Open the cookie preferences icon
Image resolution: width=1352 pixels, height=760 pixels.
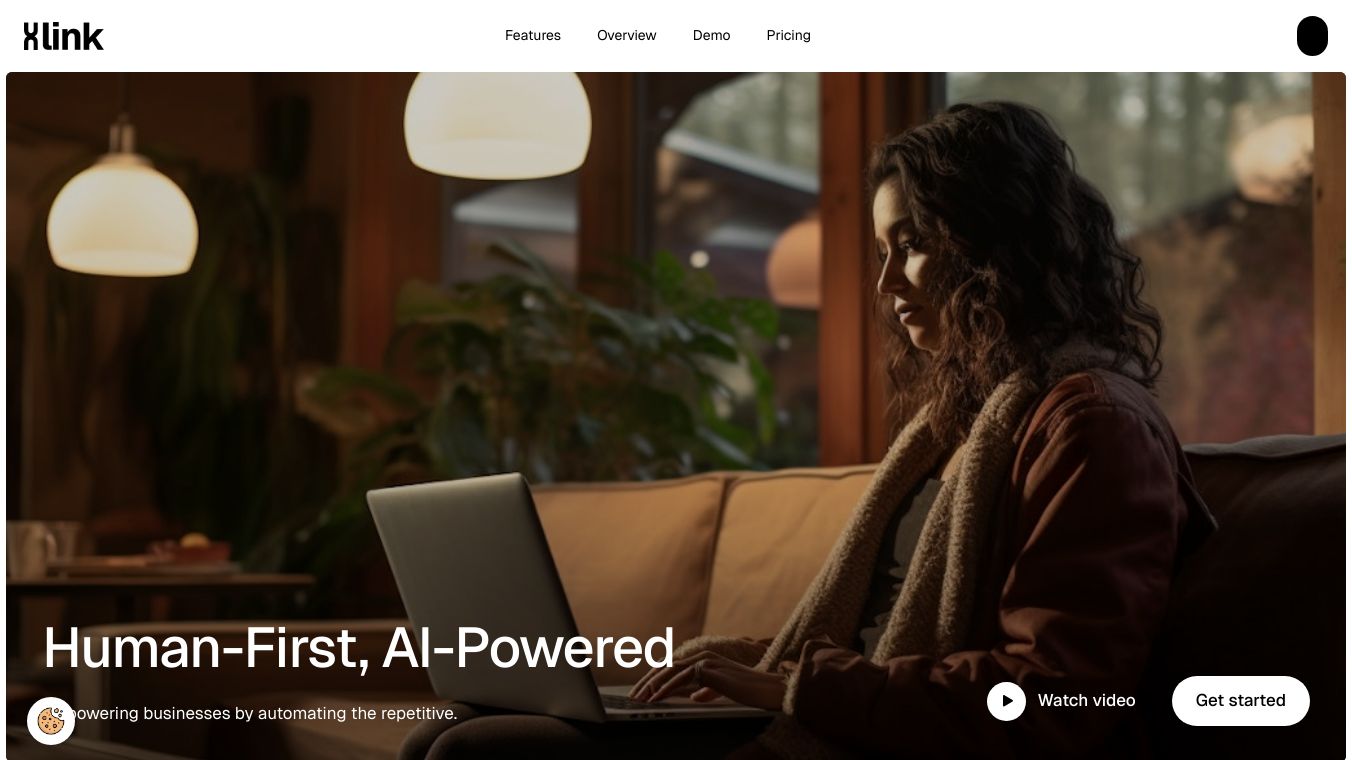[x=51, y=720]
